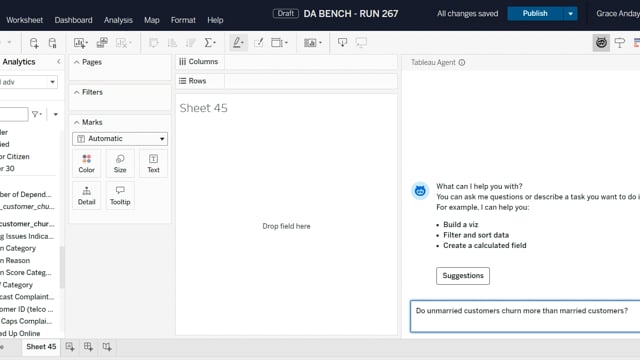640x360 pixels.
Task: Select the Citizen field in the data pane
Action: coord(15,156)
